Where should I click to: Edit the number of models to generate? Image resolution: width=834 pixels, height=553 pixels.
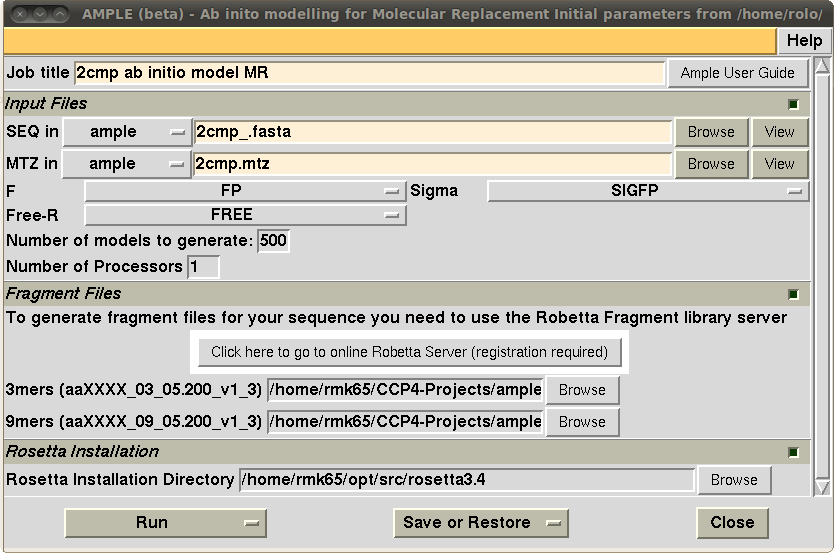(x=273, y=241)
